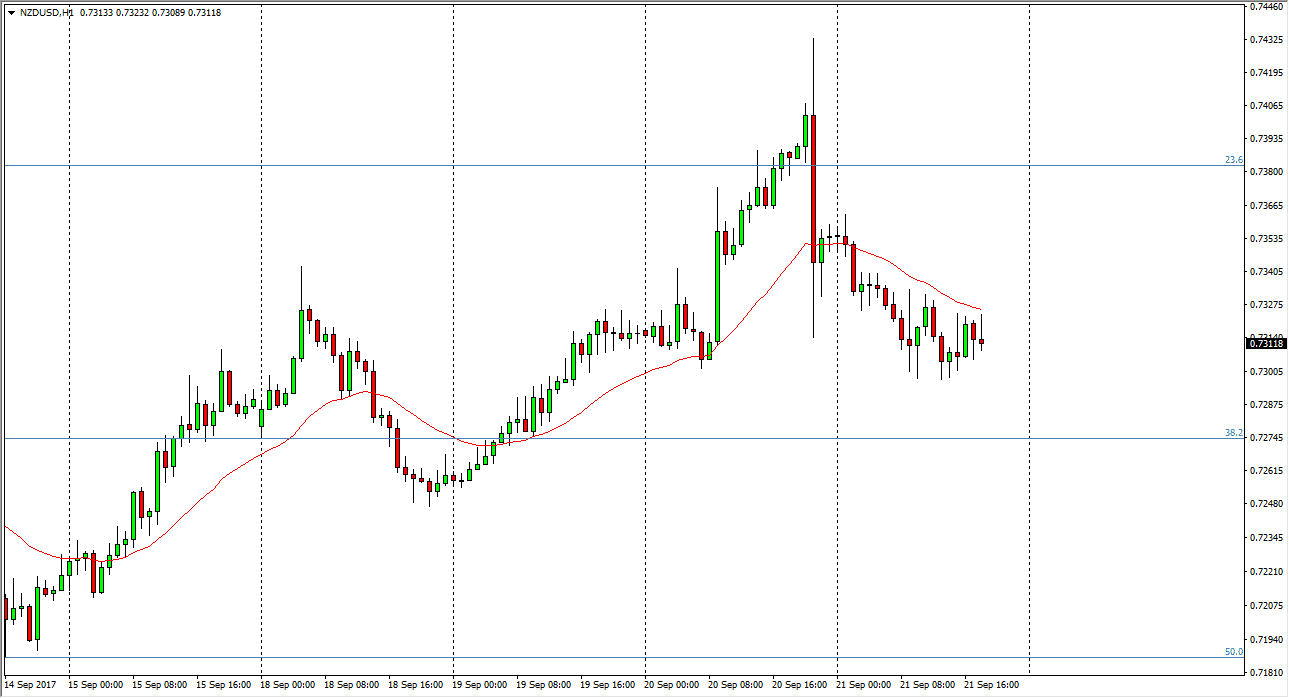Click the 15 Sep 08:00 time label
1289x698 pixels.
coord(162,685)
